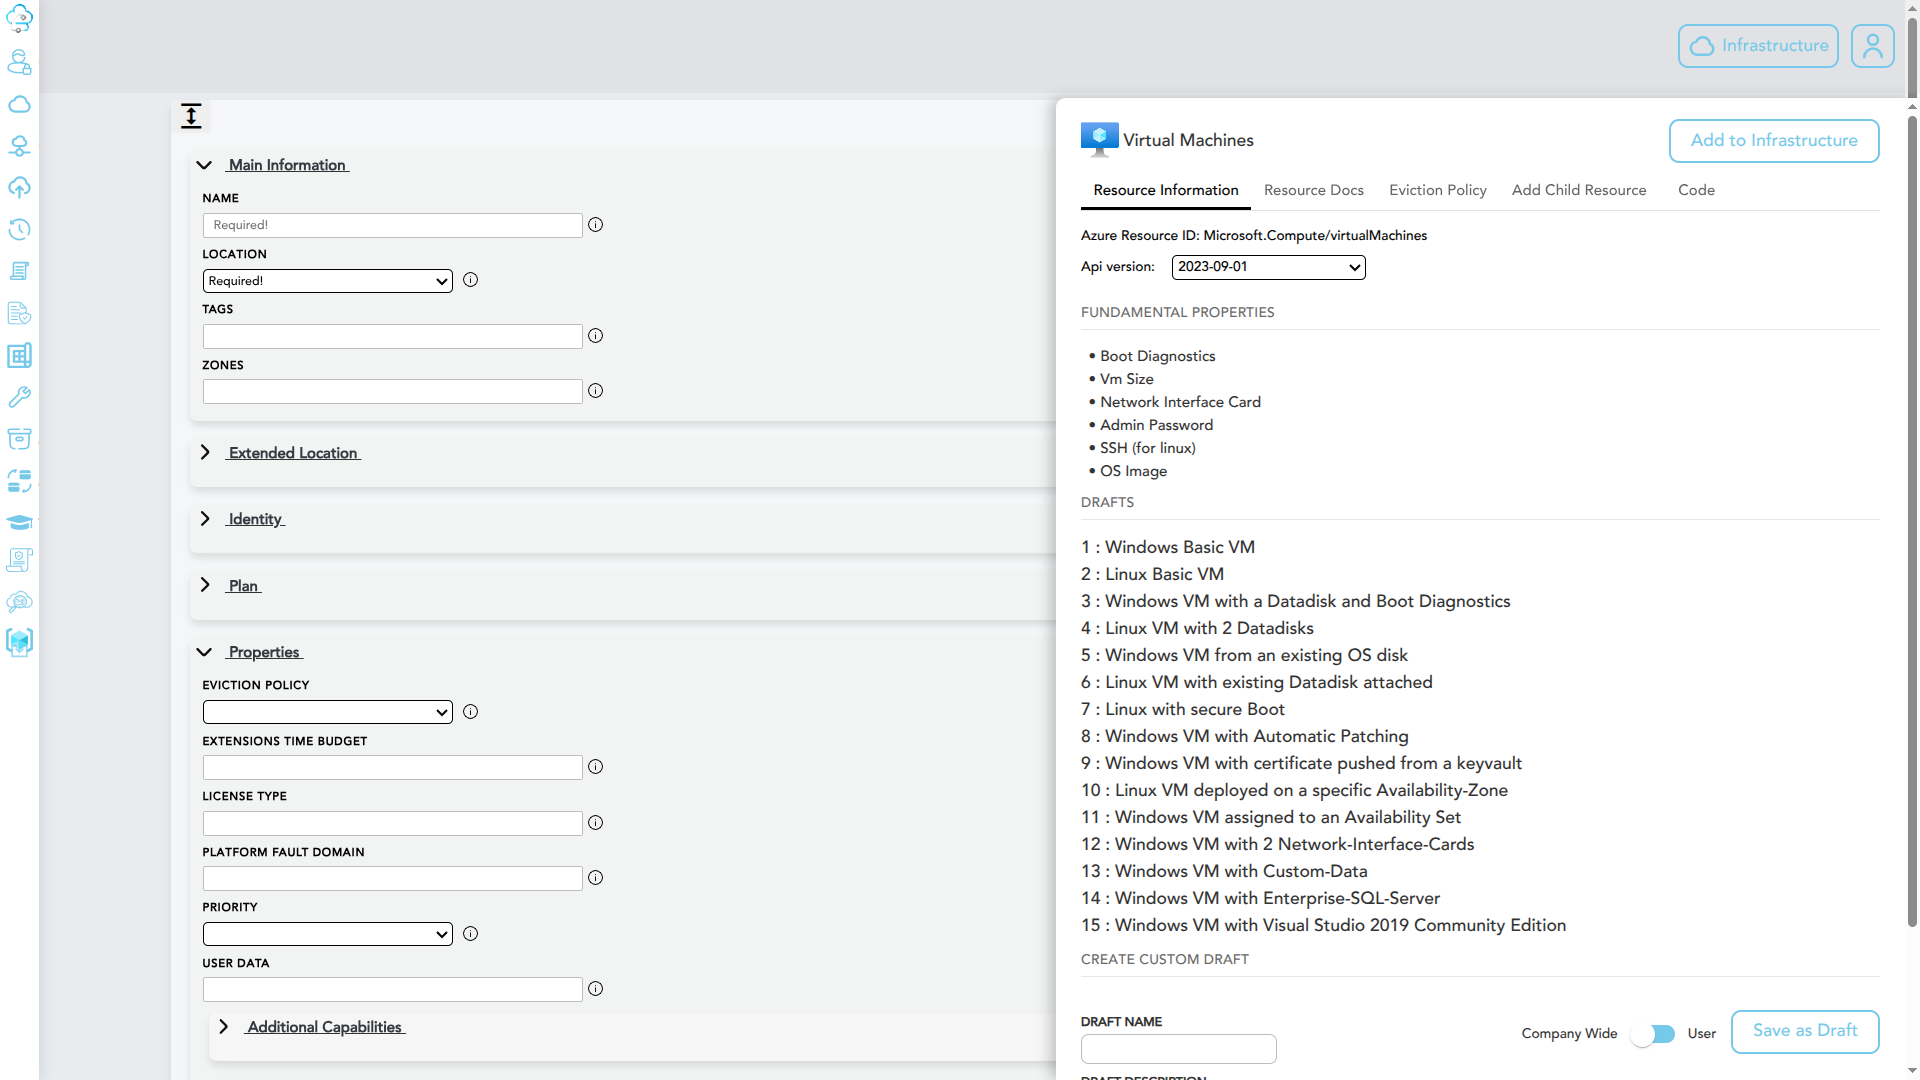Switch to the Code tab

pyautogui.click(x=1696, y=190)
